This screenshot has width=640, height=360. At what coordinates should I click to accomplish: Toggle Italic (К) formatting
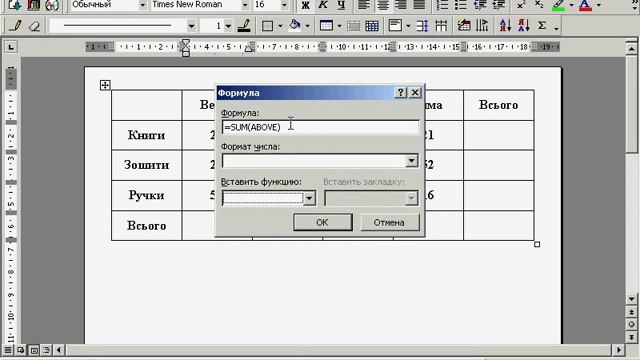[x=323, y=5]
